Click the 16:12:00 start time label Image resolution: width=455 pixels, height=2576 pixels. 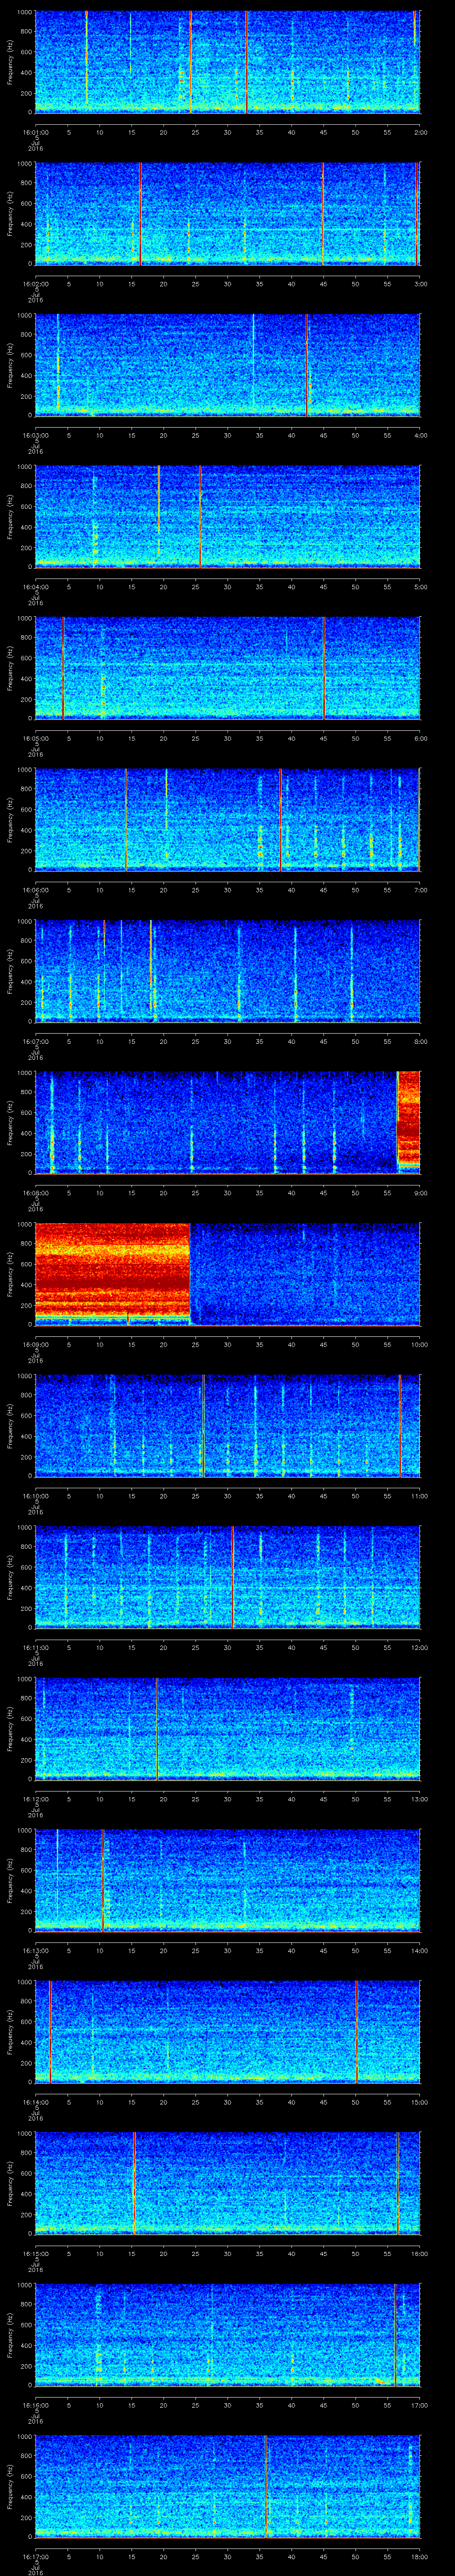click(x=35, y=1799)
